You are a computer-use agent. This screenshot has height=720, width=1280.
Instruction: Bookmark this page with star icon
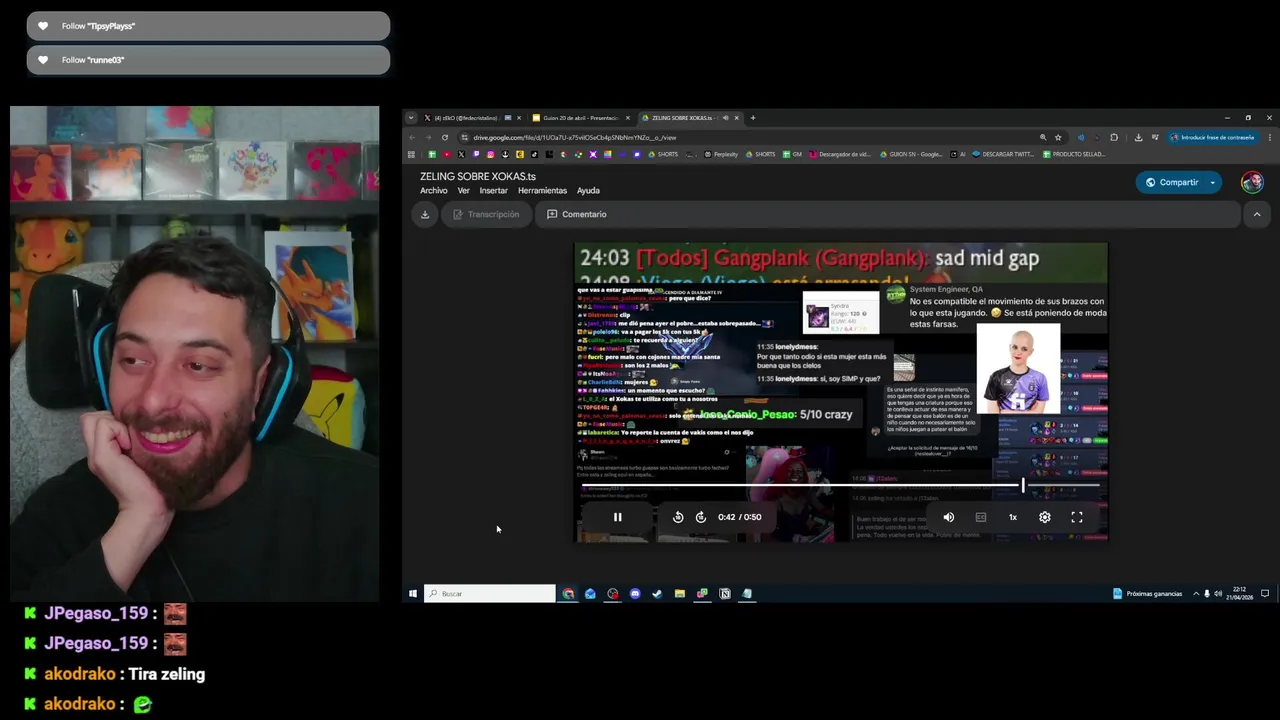point(1058,137)
